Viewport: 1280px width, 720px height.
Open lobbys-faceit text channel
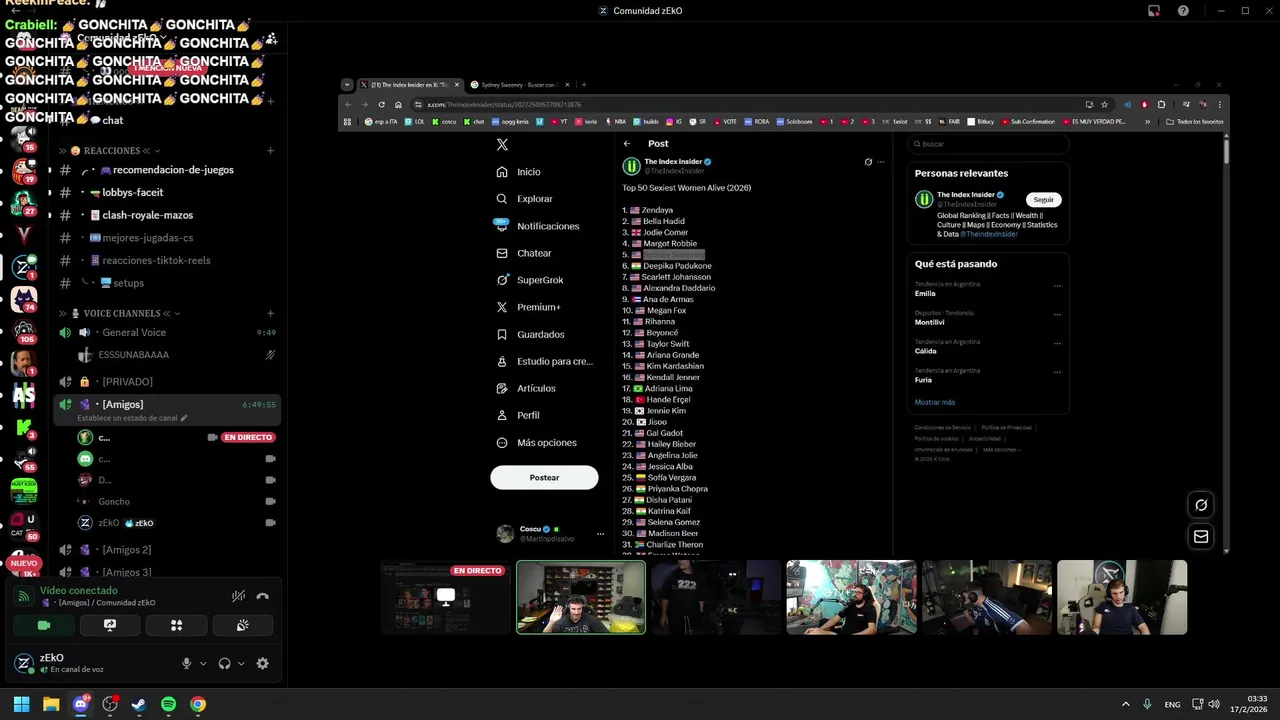(x=167, y=192)
